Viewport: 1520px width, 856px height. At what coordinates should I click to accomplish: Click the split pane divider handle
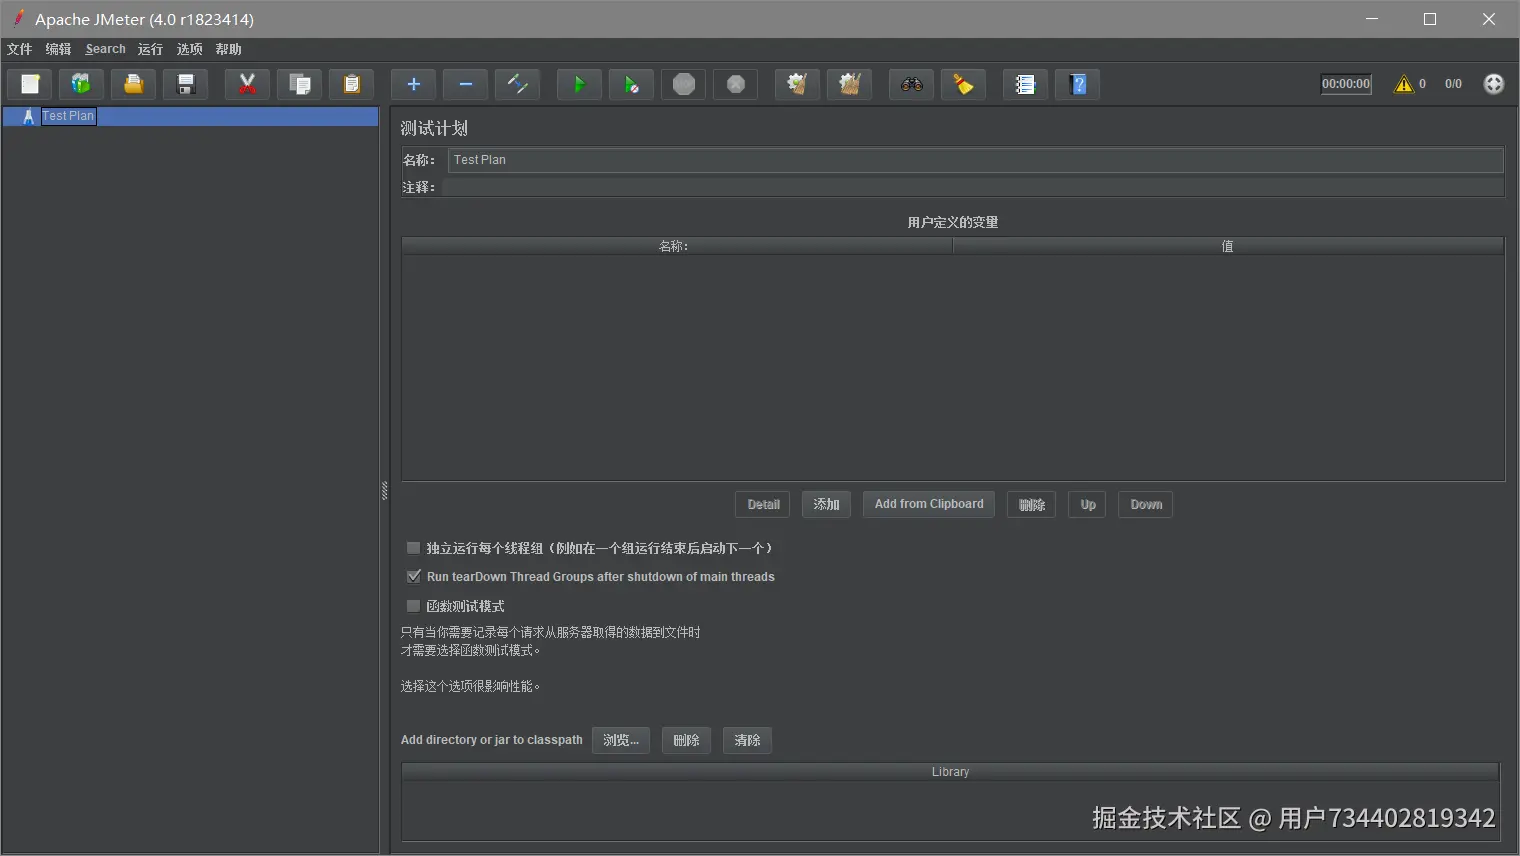coord(384,490)
